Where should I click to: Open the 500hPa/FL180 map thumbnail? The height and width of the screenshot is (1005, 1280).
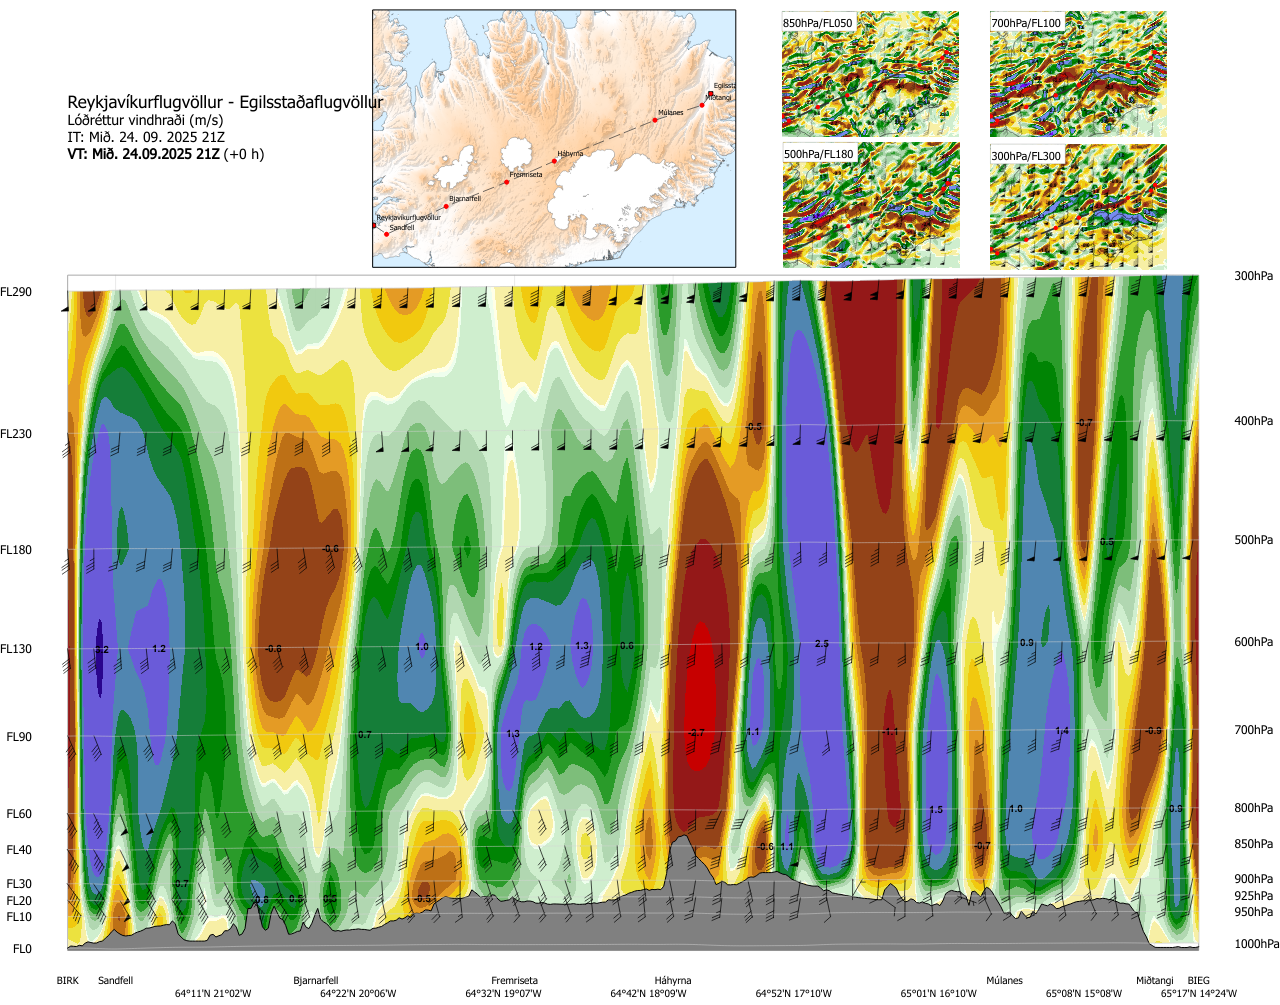tap(870, 205)
